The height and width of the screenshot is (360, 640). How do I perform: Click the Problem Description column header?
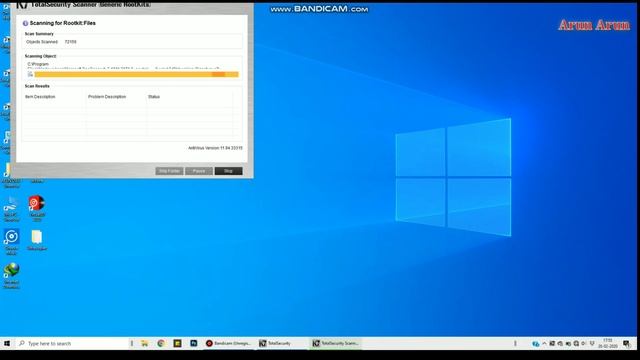point(107,97)
